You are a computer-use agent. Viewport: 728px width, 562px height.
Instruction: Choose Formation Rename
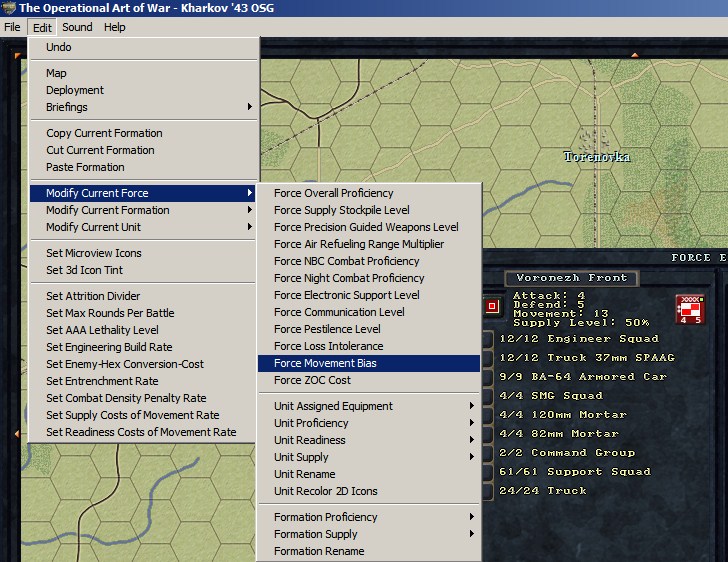click(x=369, y=551)
